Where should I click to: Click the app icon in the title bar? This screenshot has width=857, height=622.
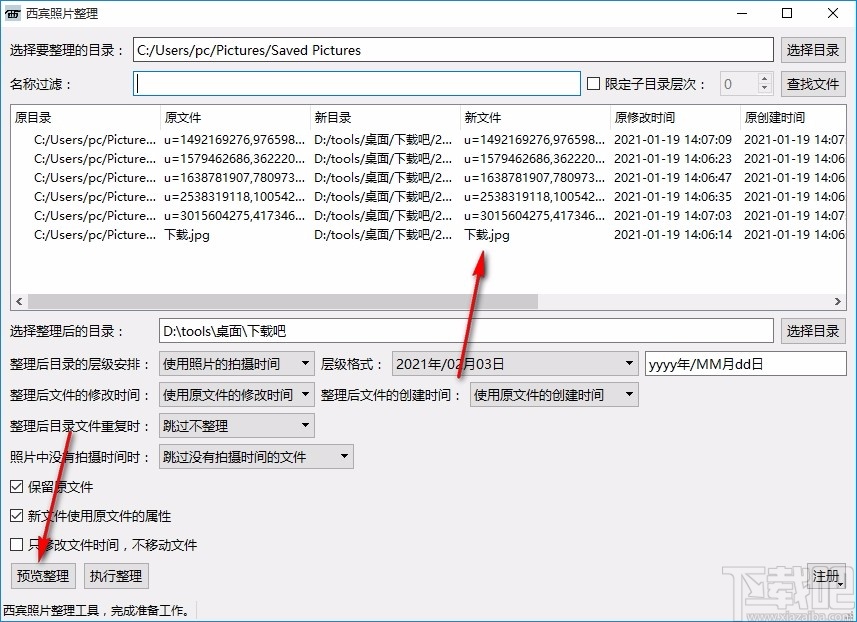pyautogui.click(x=12, y=13)
